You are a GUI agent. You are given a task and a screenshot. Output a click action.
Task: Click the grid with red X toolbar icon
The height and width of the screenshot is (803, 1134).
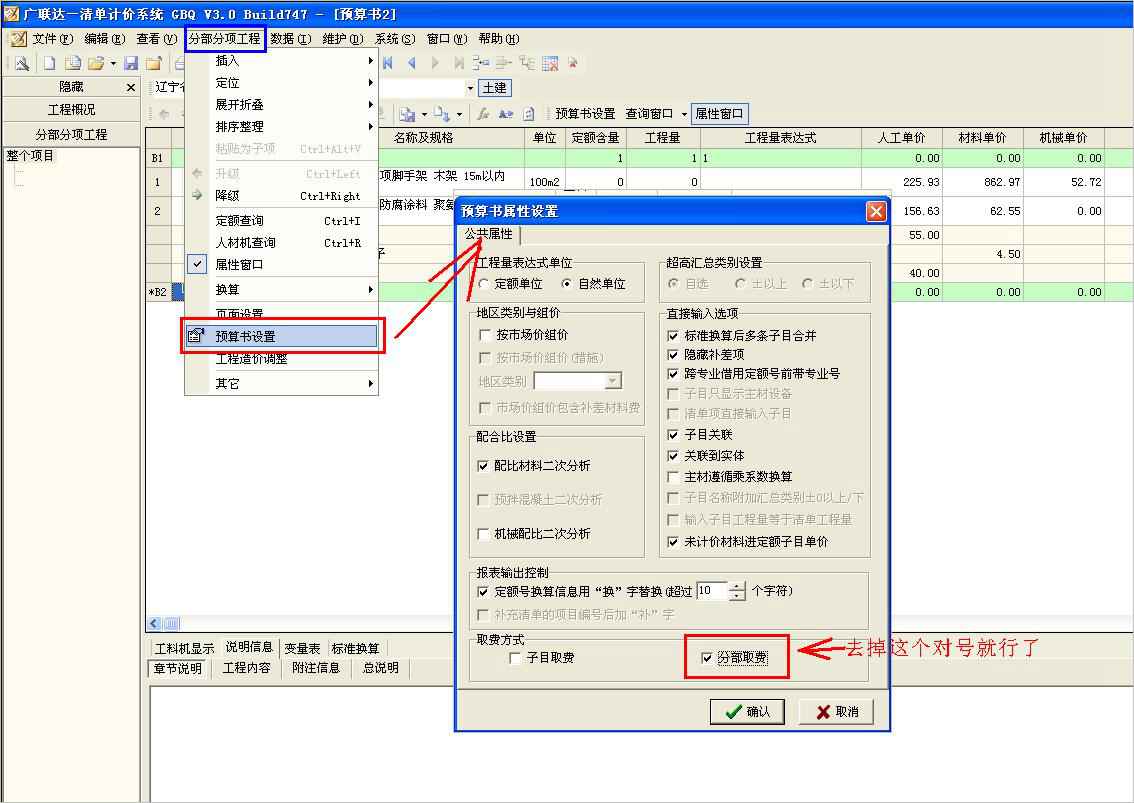point(550,64)
